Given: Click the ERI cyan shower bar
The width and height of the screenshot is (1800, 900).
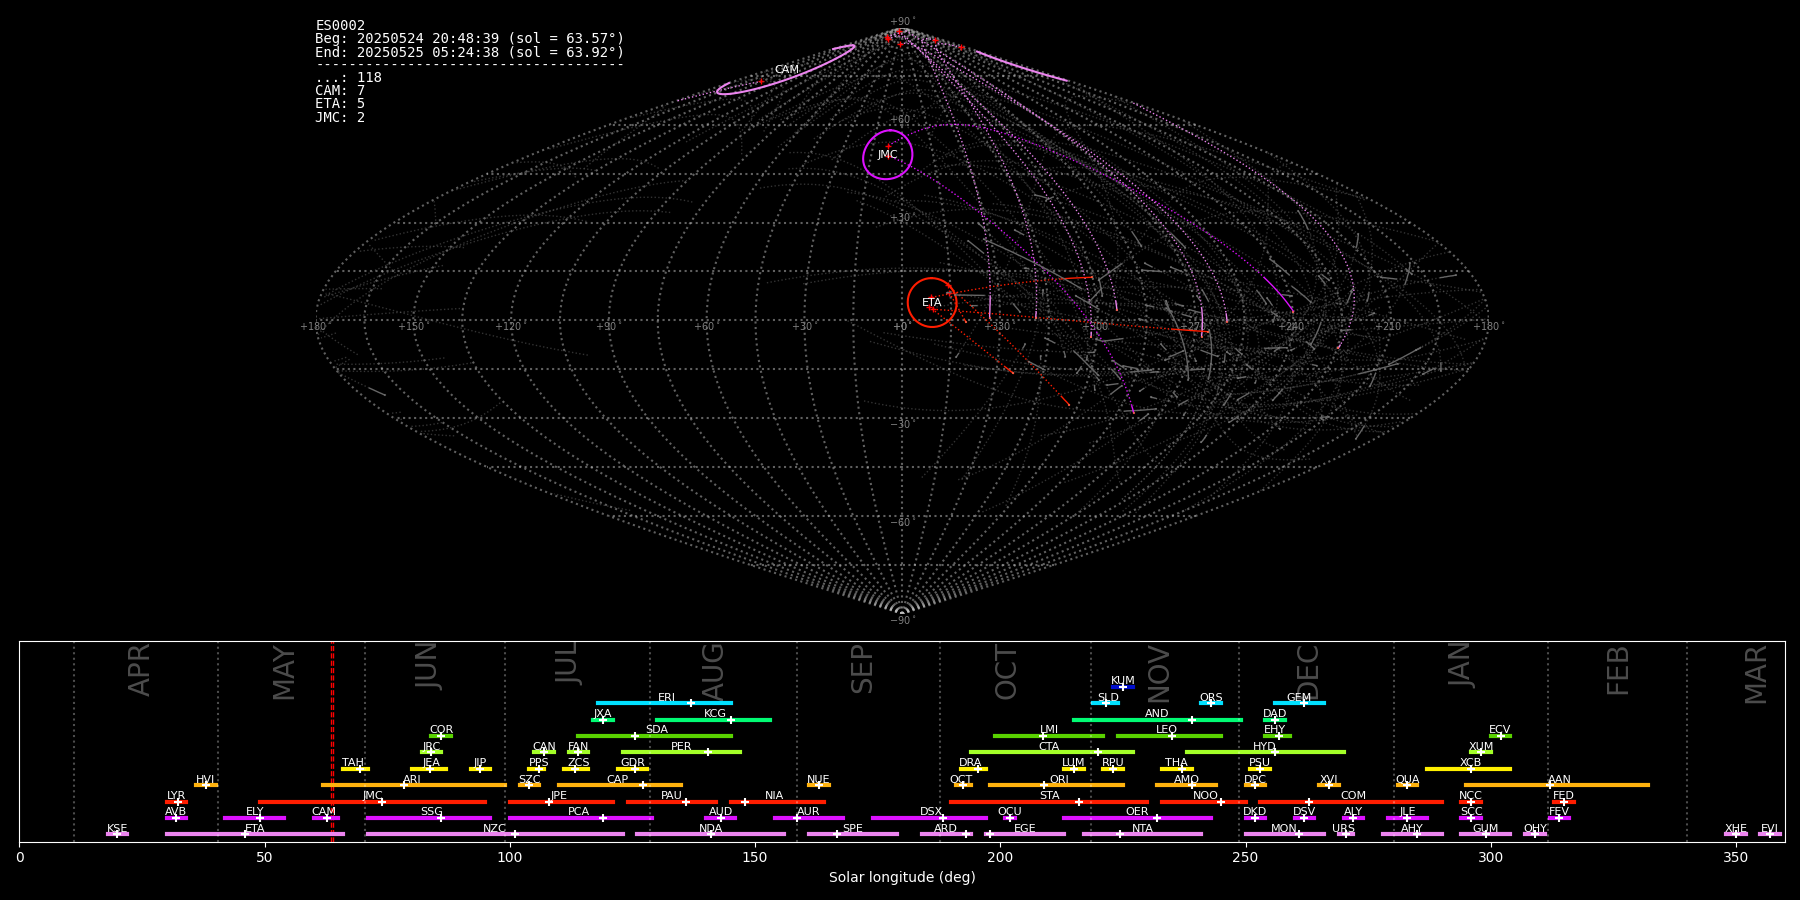Looking at the screenshot, I should point(664,703).
